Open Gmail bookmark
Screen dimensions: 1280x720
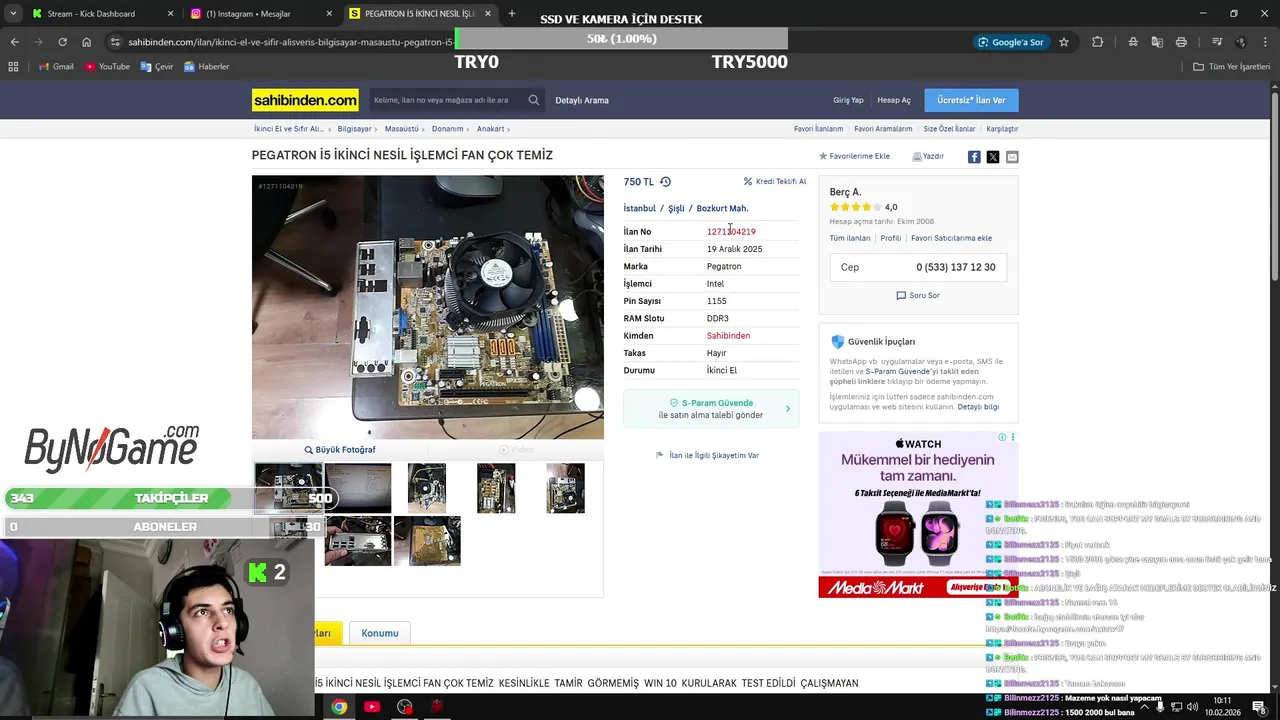point(56,66)
